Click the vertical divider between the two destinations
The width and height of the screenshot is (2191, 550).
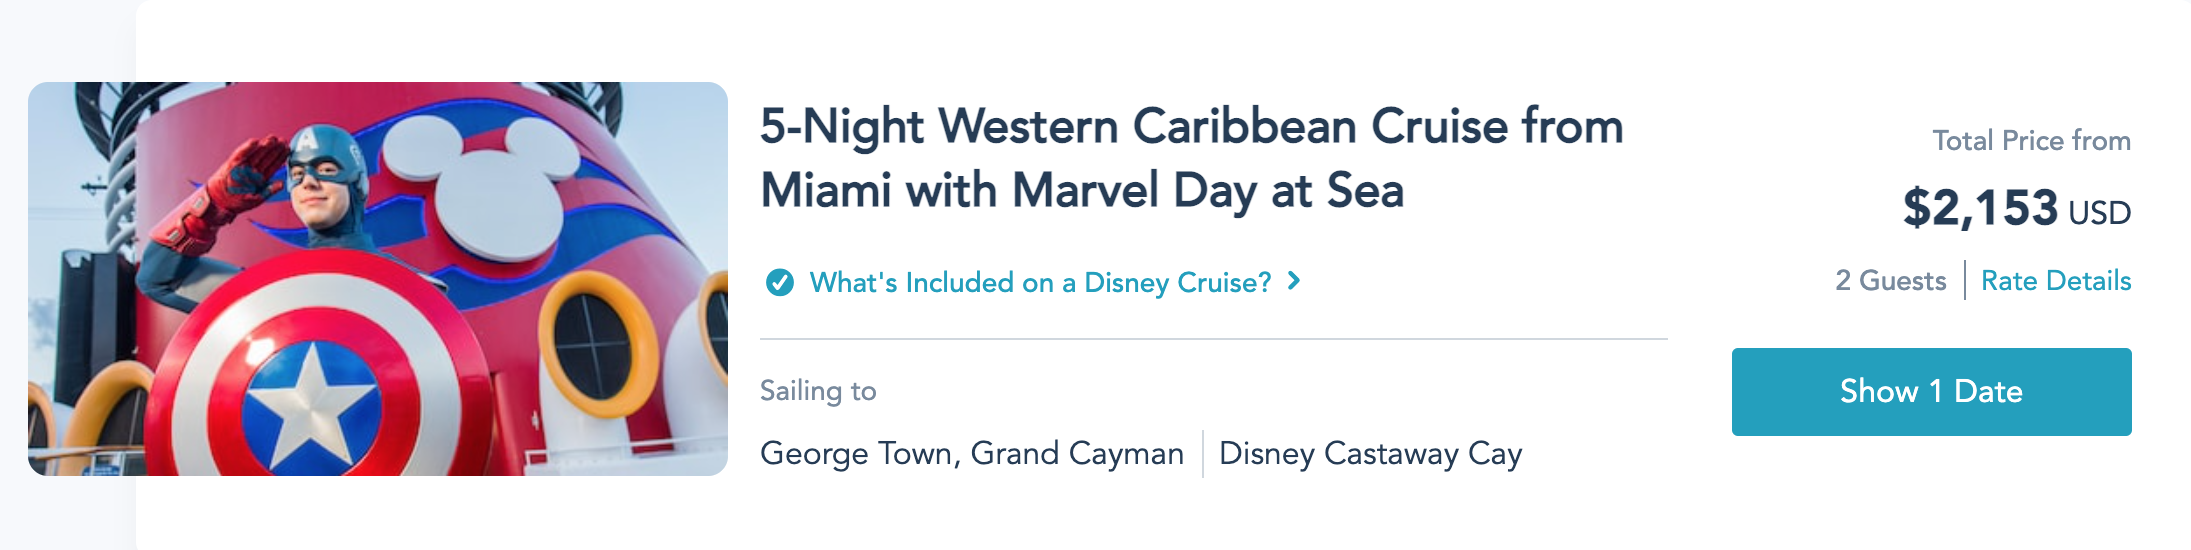pyautogui.click(x=1202, y=454)
